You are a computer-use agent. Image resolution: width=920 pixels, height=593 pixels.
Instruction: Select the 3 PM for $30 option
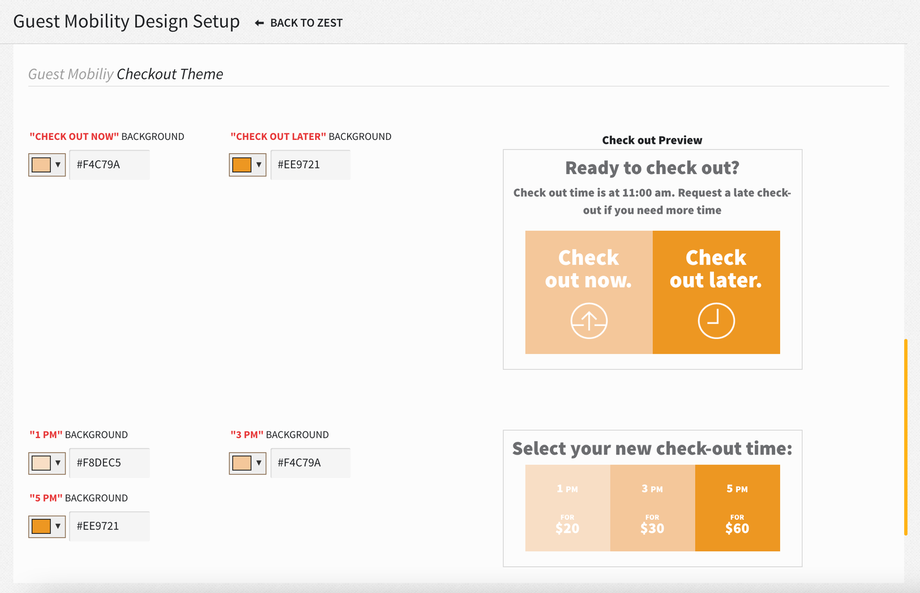pyautogui.click(x=652, y=508)
